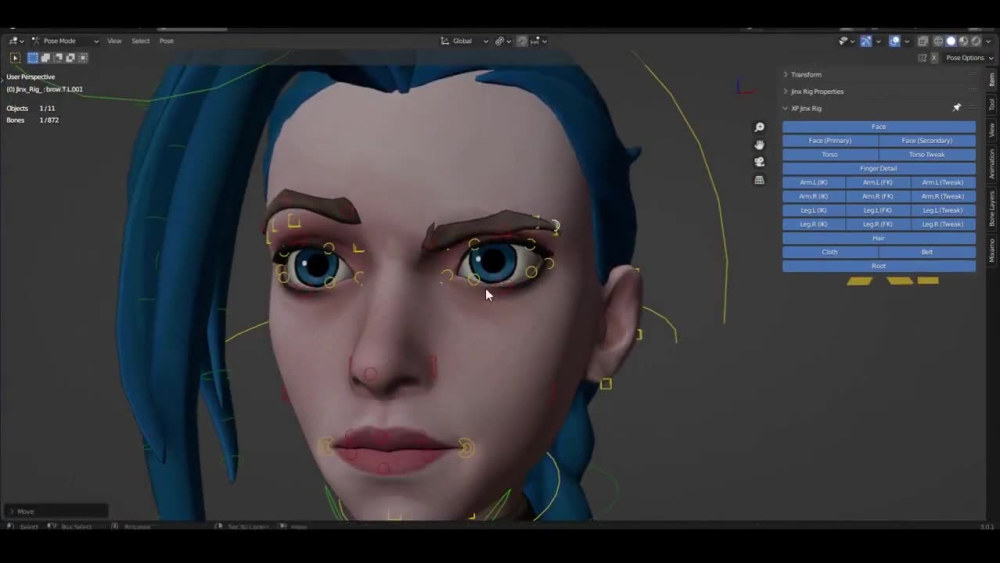Open the Select menu
The image size is (1000, 563).
[x=140, y=41]
